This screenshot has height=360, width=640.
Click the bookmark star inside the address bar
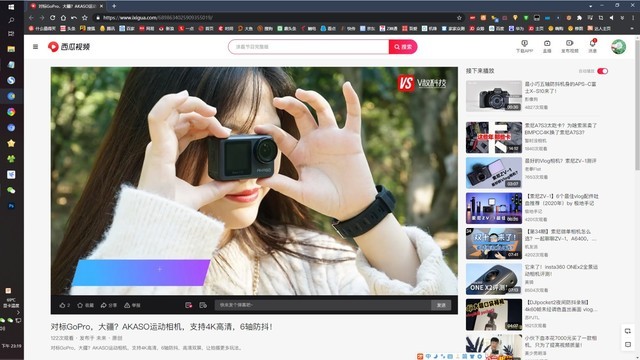pos(459,18)
